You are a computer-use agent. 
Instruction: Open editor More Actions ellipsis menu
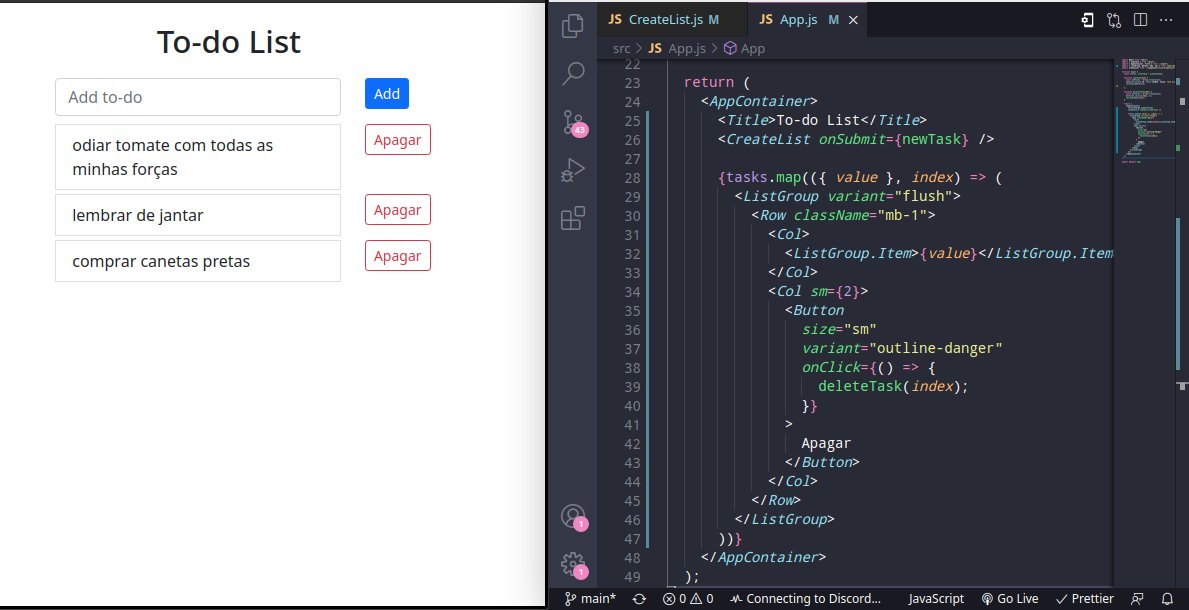click(x=1166, y=20)
